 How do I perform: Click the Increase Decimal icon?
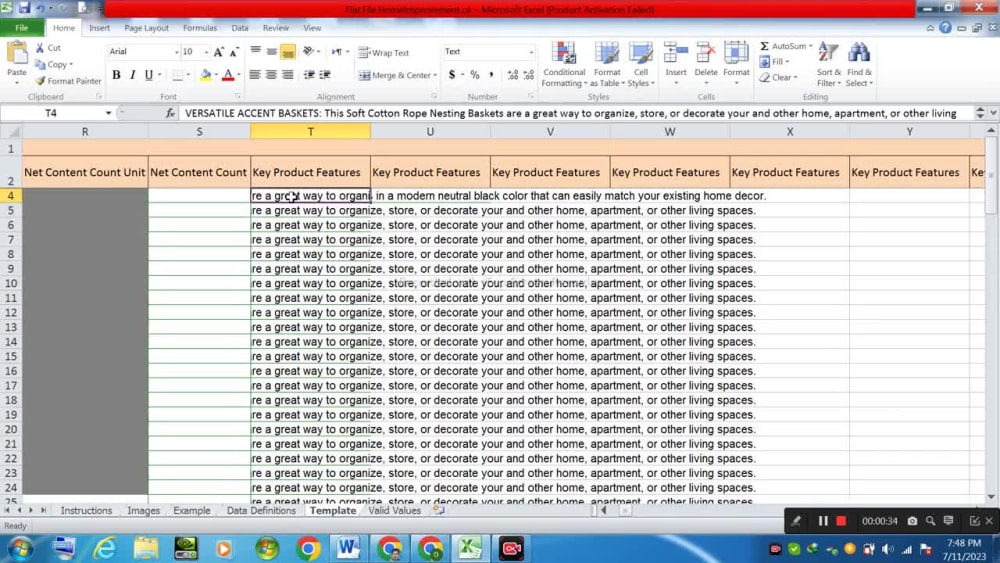click(x=513, y=75)
